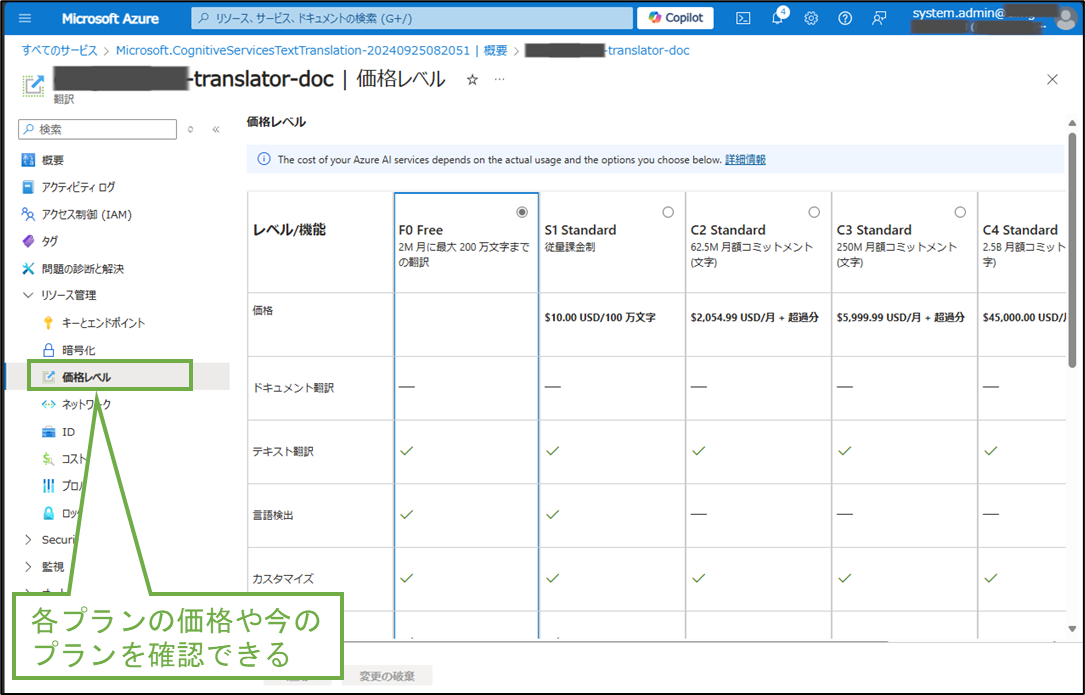This screenshot has height=695, width=1085.
Task: Click the Copilot button
Action: point(675,18)
